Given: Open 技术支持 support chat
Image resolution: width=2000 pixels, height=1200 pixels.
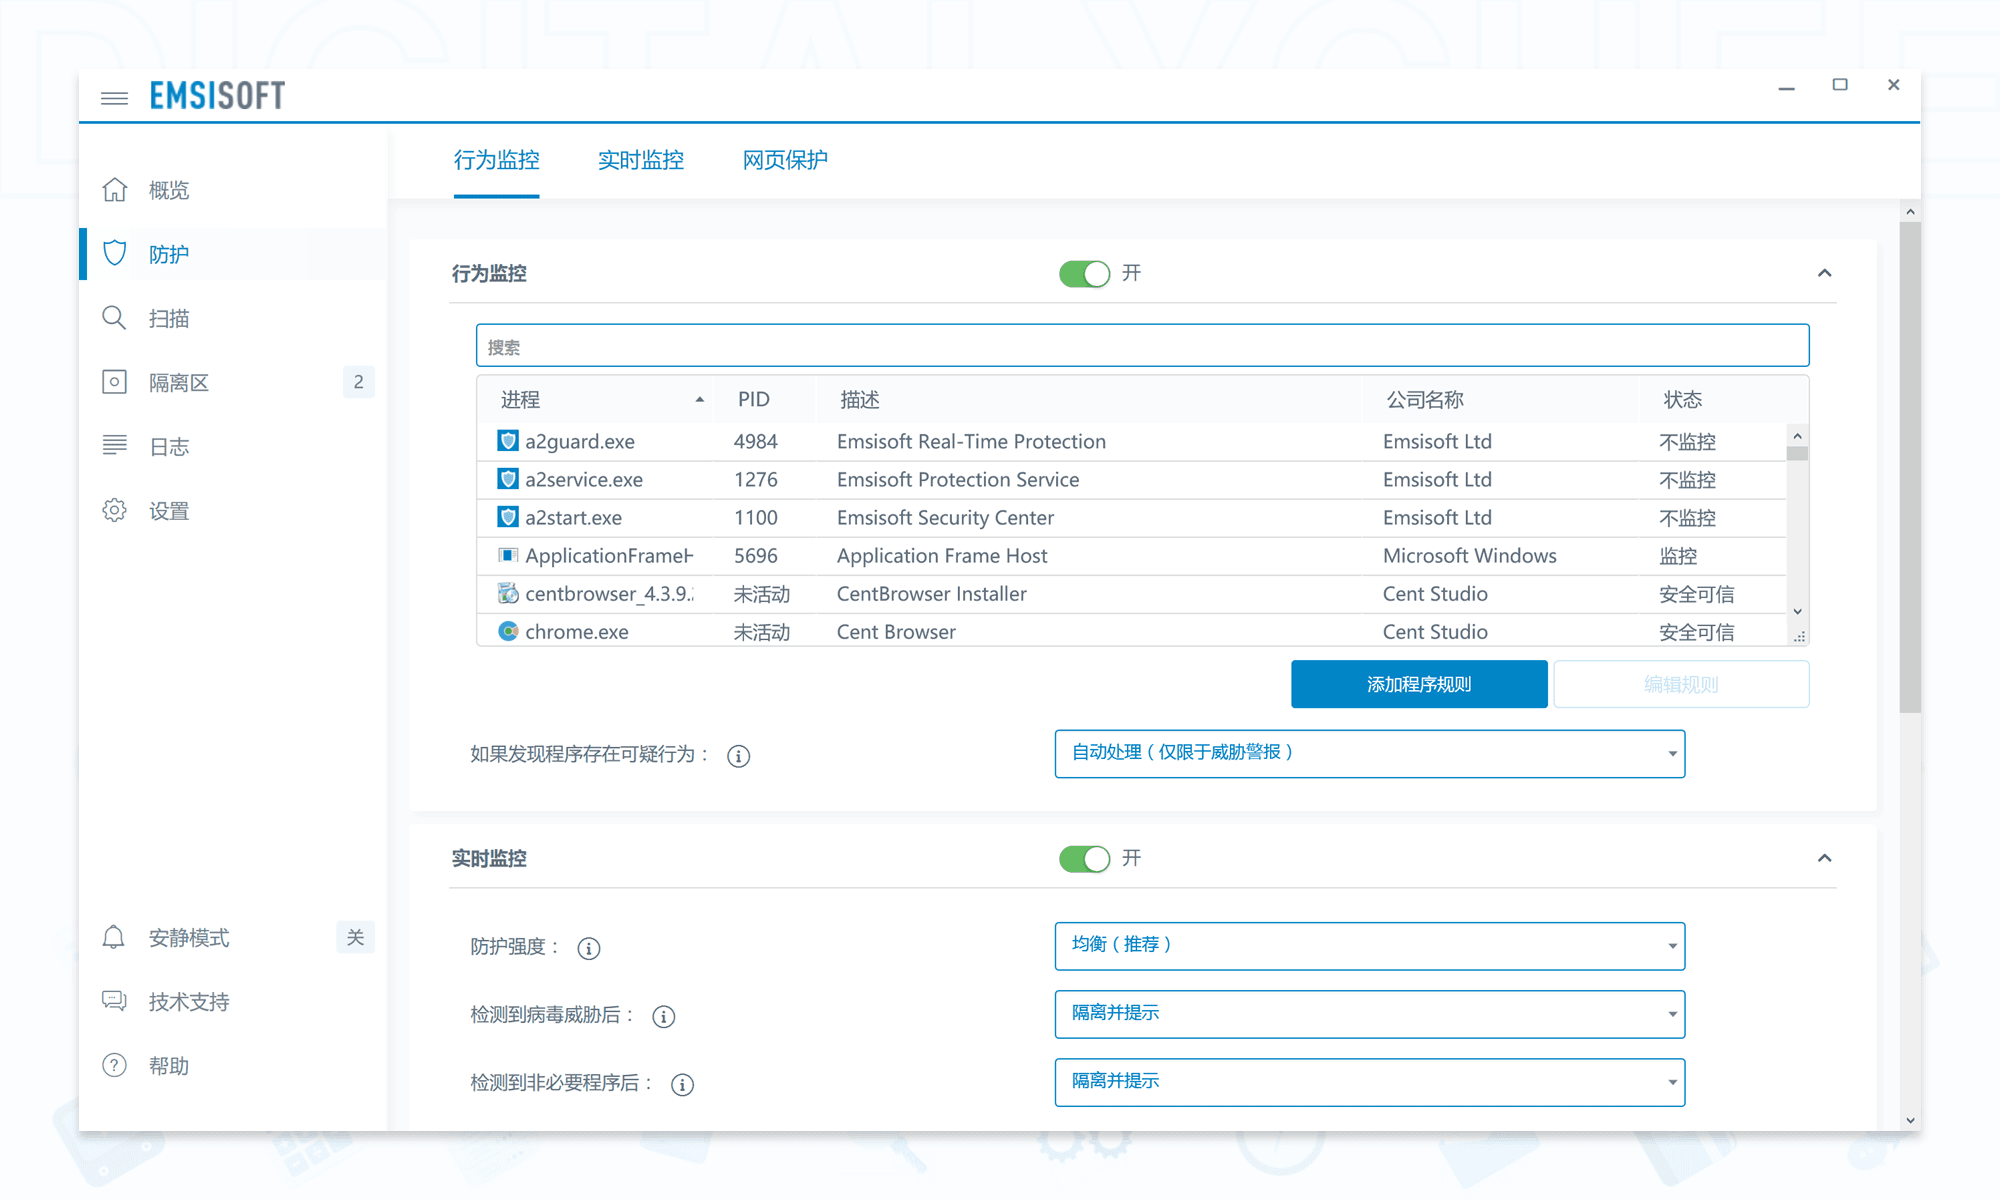Looking at the screenshot, I should tap(189, 1001).
